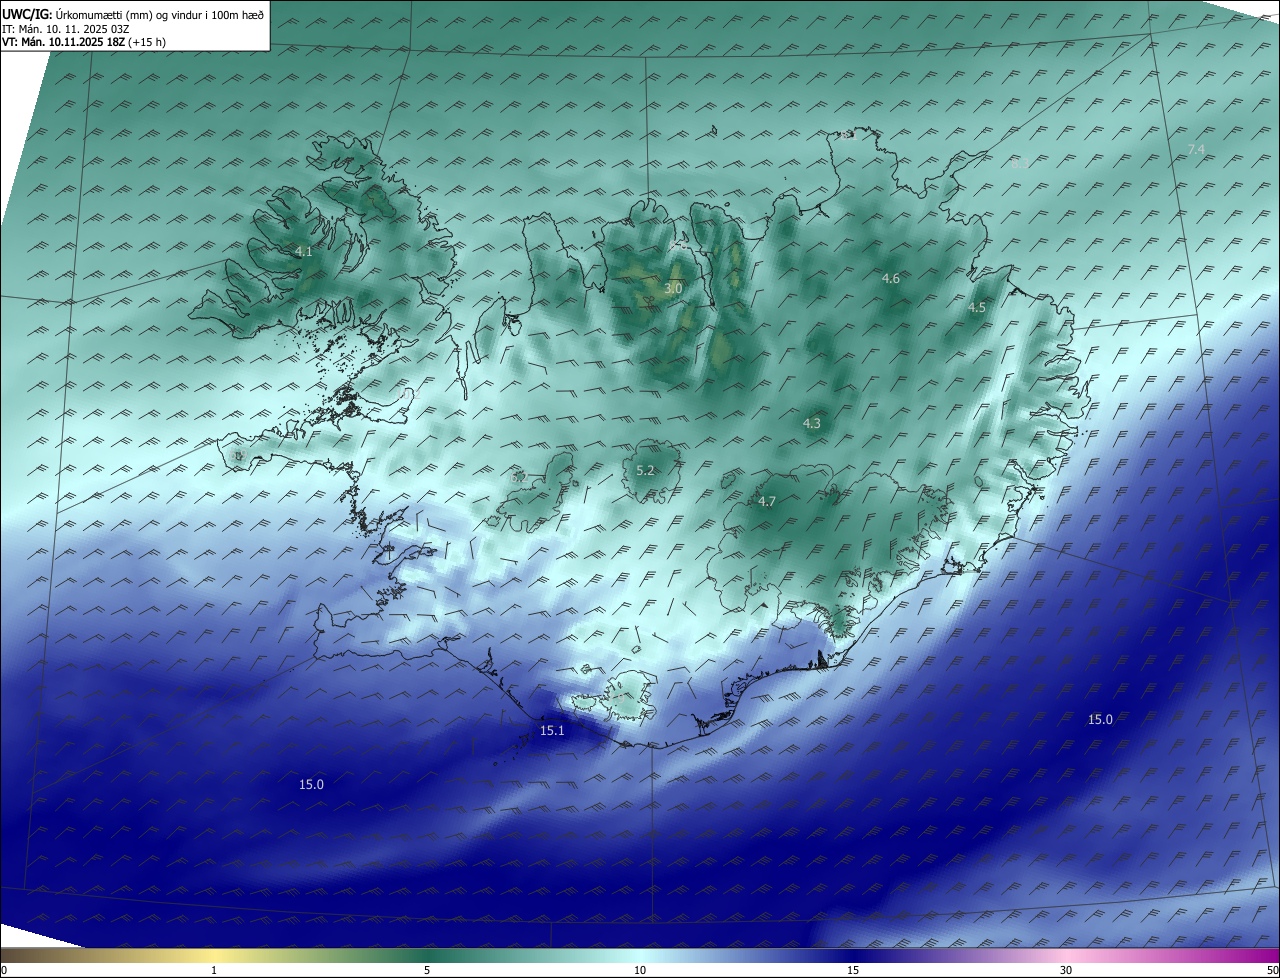Click the 50 tick on the colour scale
1280x978 pixels.
pos(1272,970)
